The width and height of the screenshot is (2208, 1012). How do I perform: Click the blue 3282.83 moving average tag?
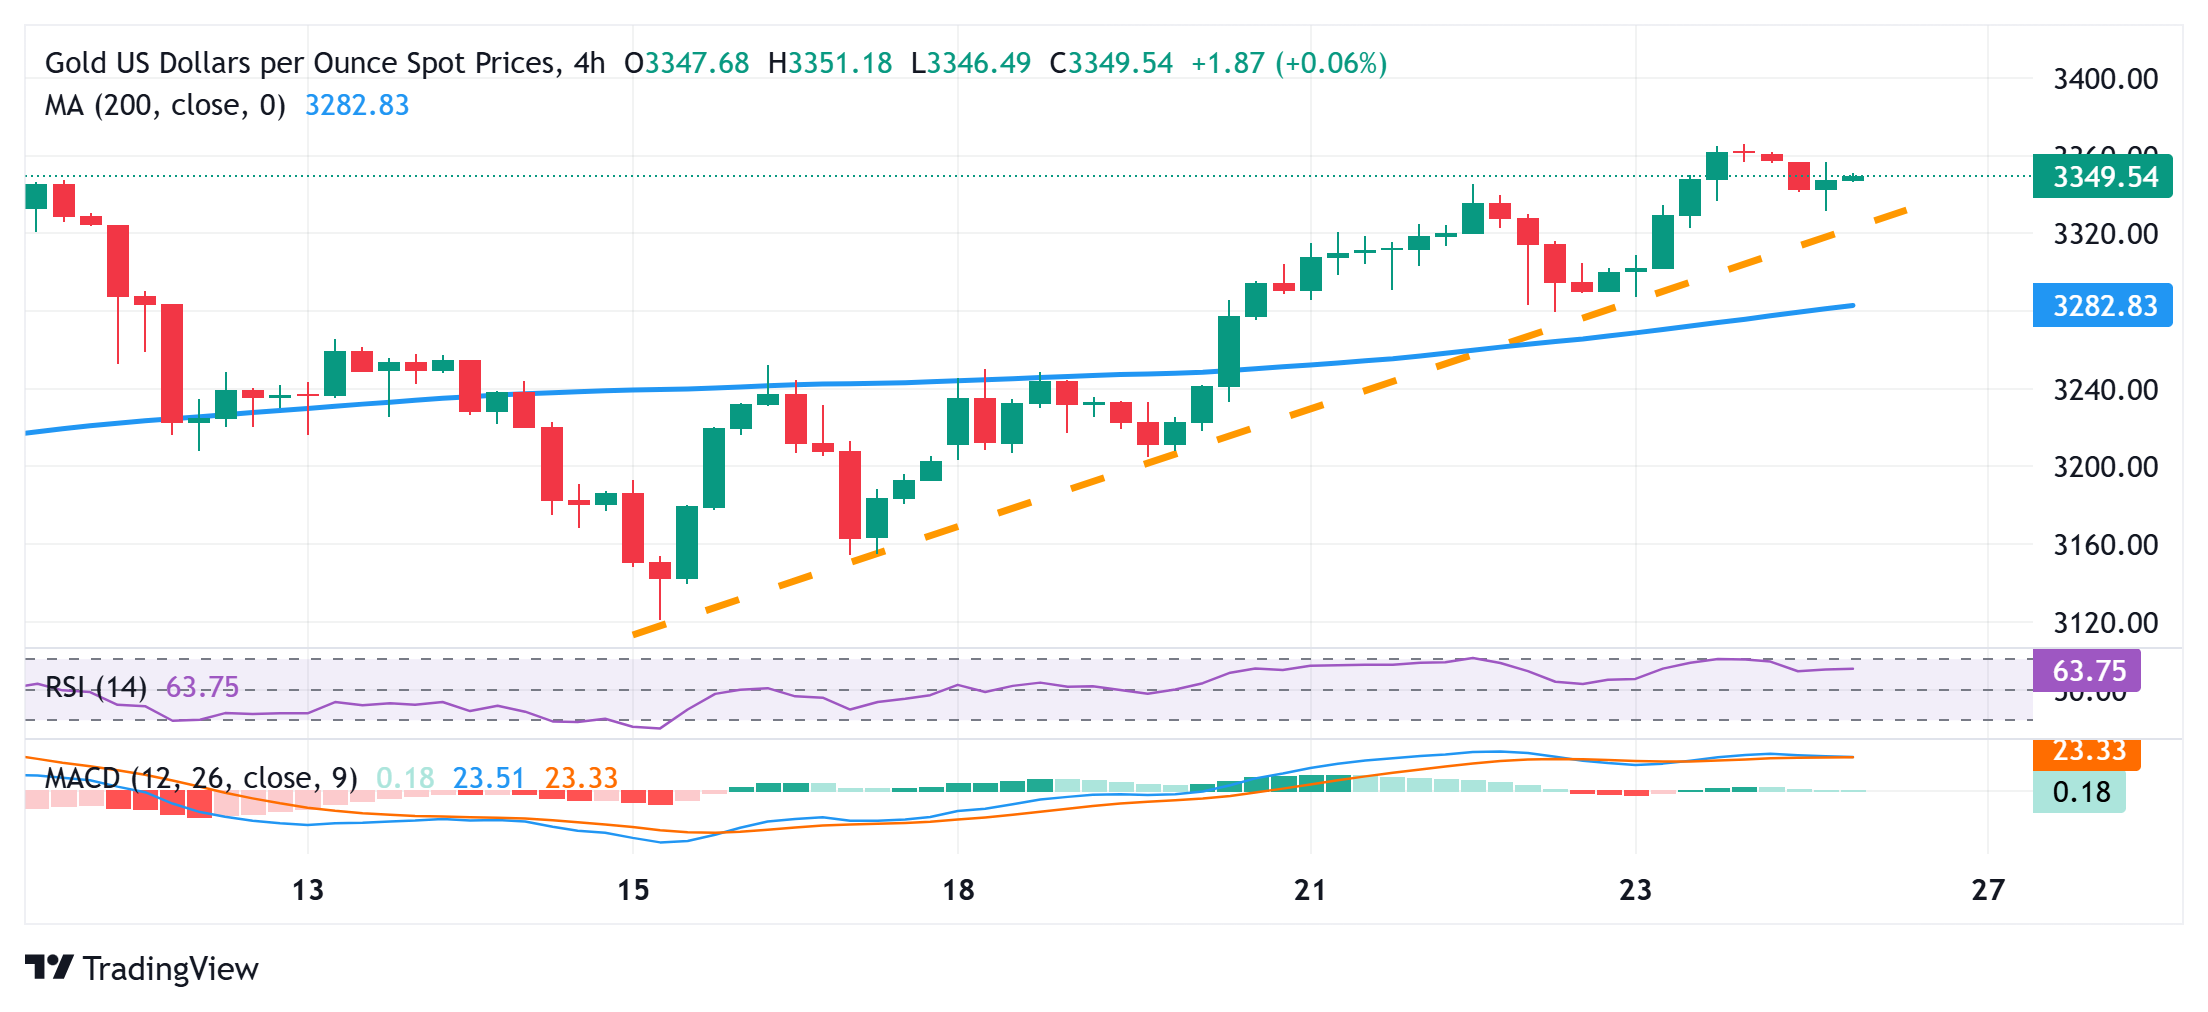click(2102, 306)
